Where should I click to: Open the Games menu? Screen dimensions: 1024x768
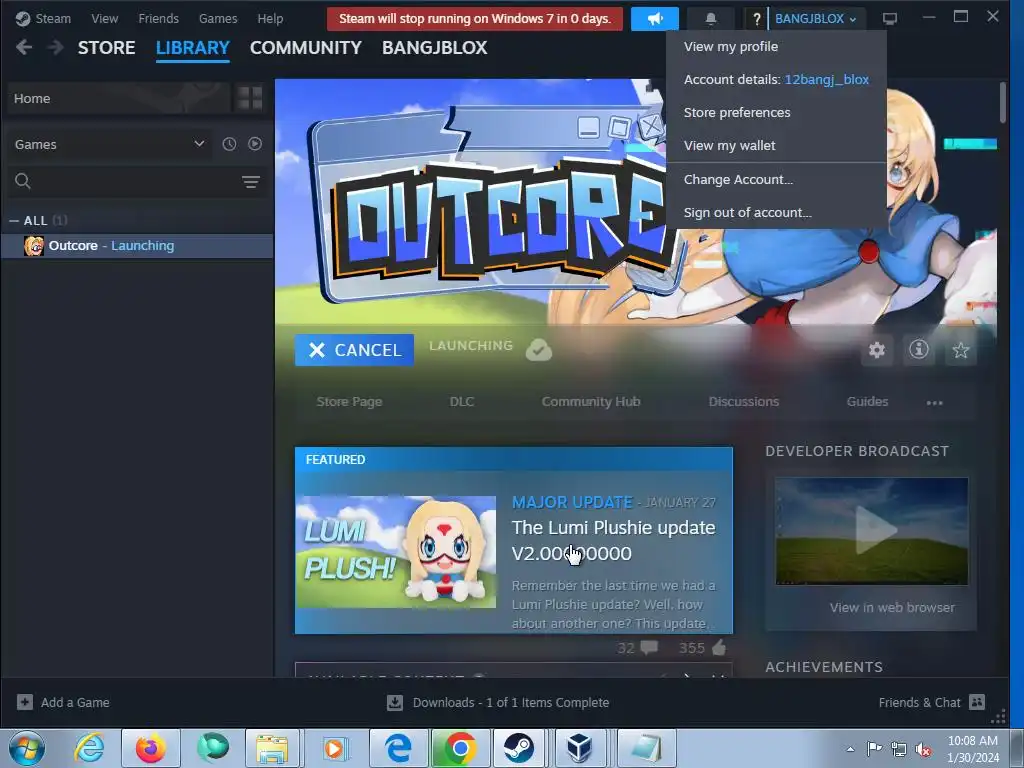point(218,18)
